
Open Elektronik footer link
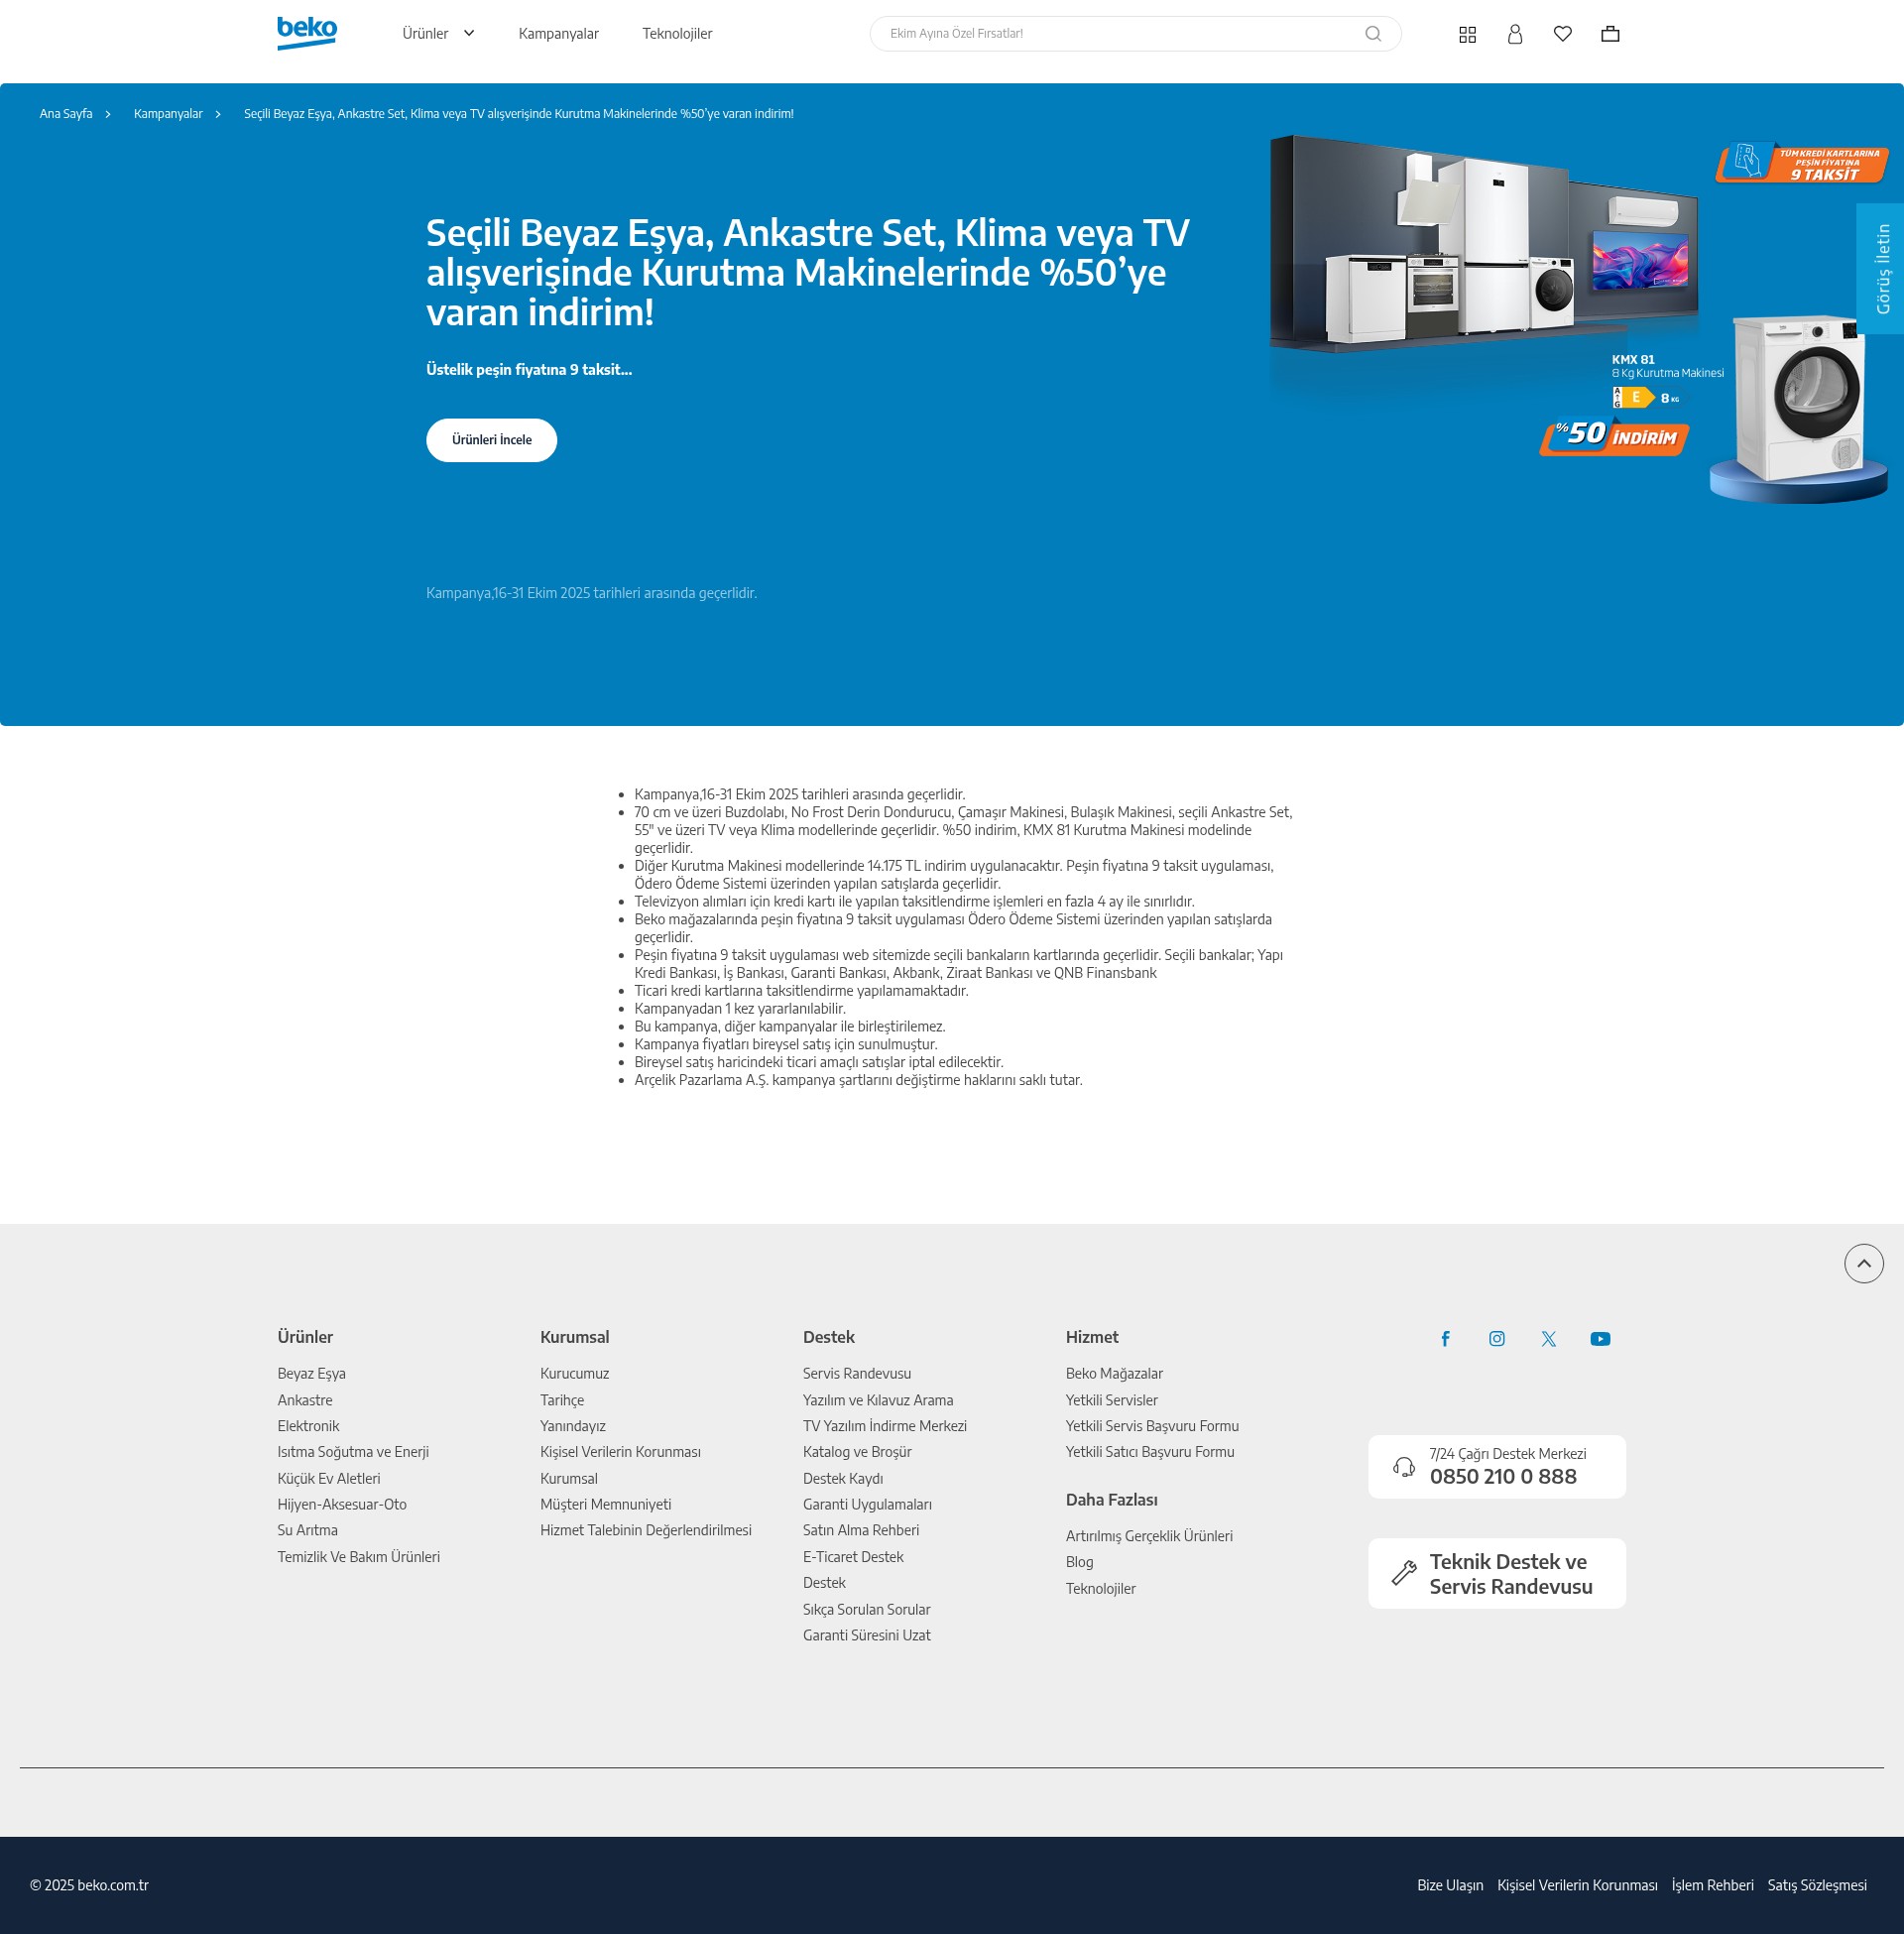pos(308,1426)
